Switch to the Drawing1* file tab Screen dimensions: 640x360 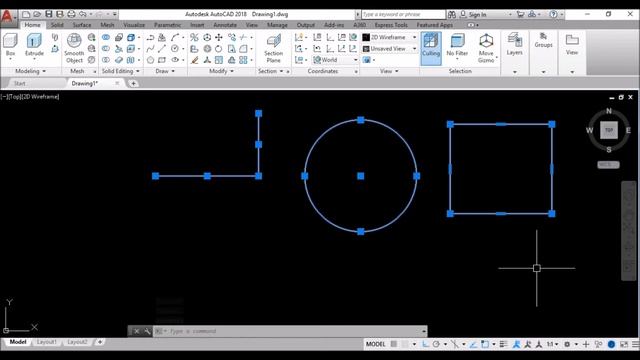pyautogui.click(x=84, y=83)
